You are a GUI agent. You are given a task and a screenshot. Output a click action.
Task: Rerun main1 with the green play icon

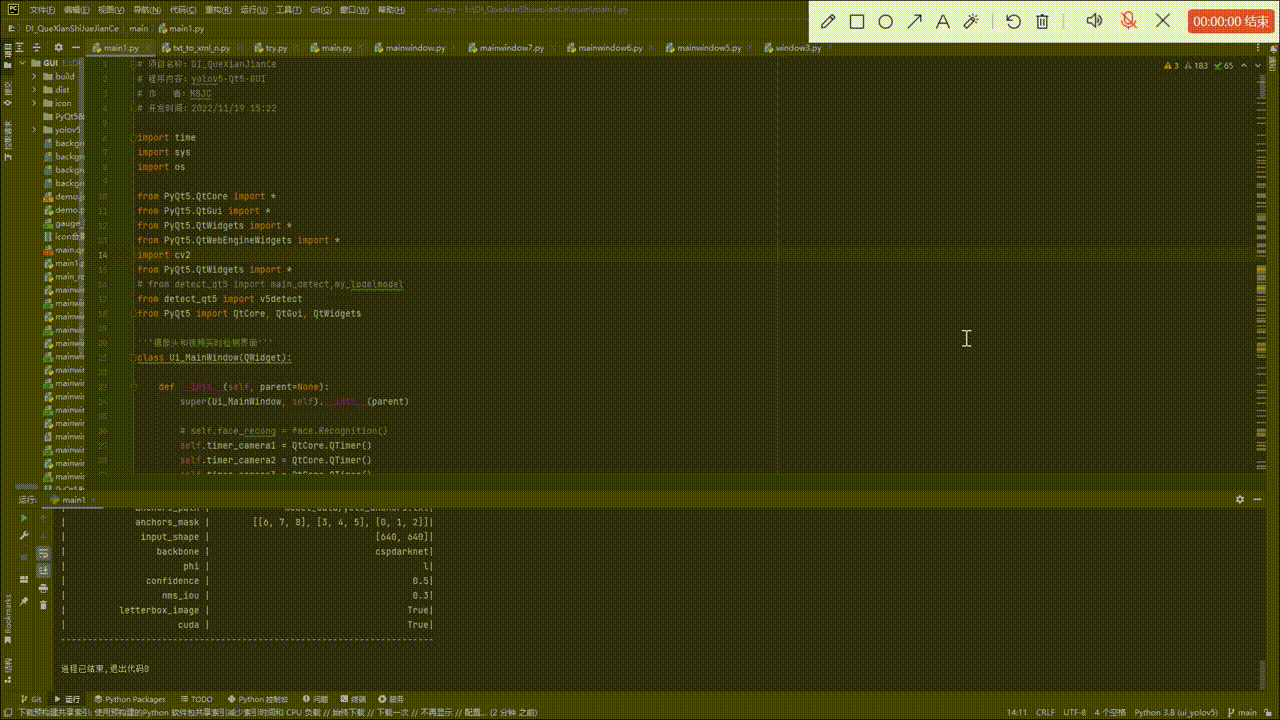[24, 518]
